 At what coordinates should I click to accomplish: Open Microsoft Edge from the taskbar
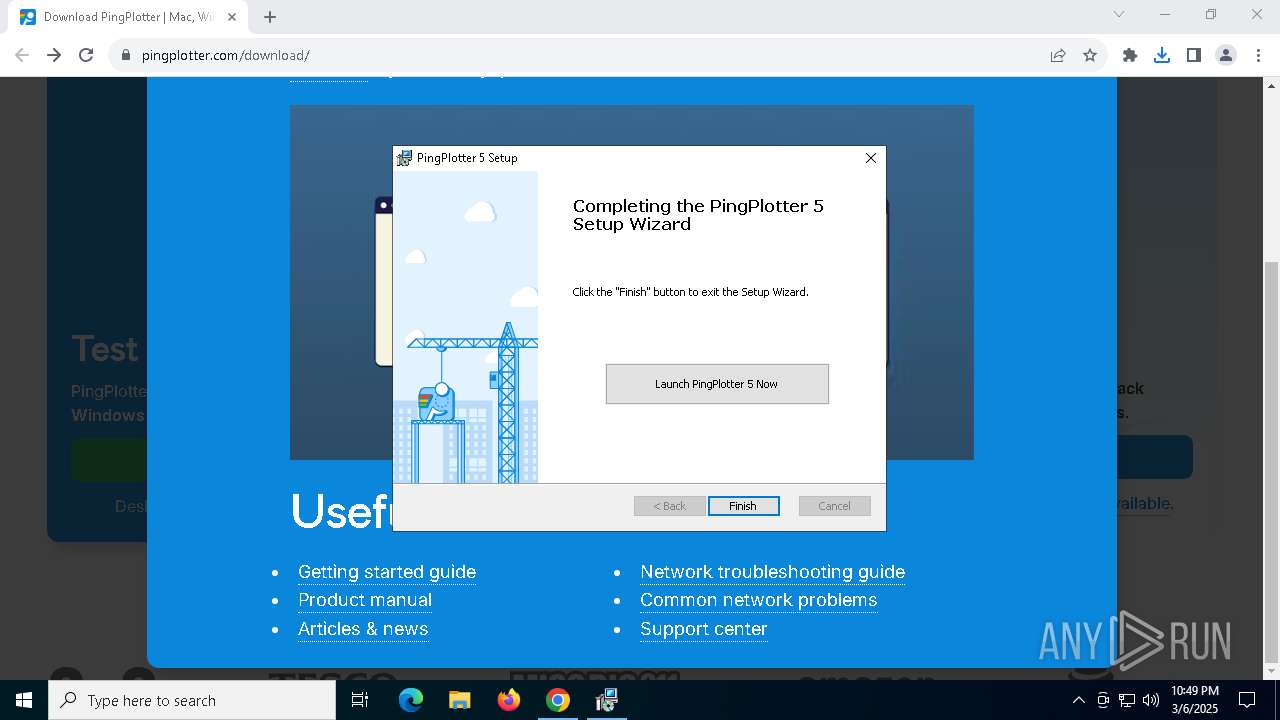(x=411, y=700)
